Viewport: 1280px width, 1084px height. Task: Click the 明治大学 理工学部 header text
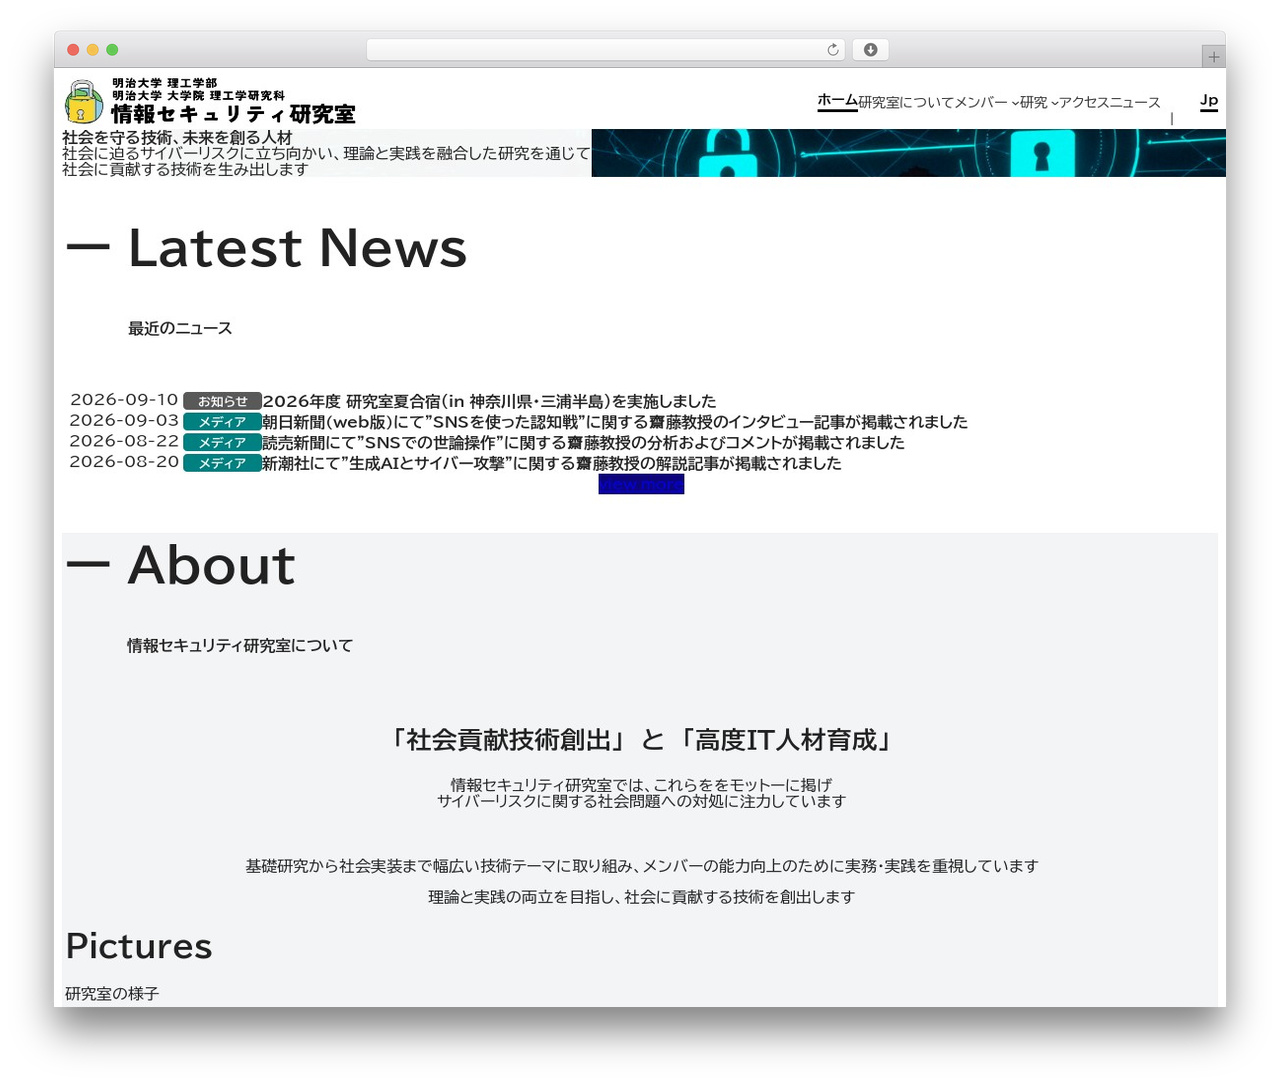(164, 83)
